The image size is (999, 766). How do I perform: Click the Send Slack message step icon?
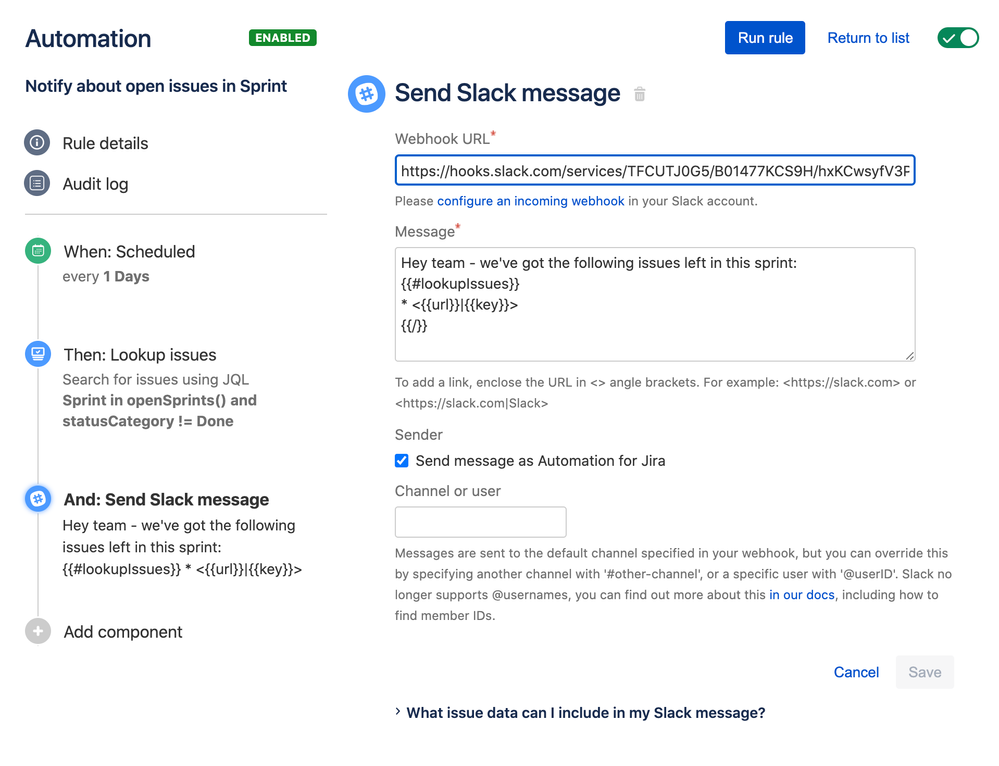coord(38,498)
